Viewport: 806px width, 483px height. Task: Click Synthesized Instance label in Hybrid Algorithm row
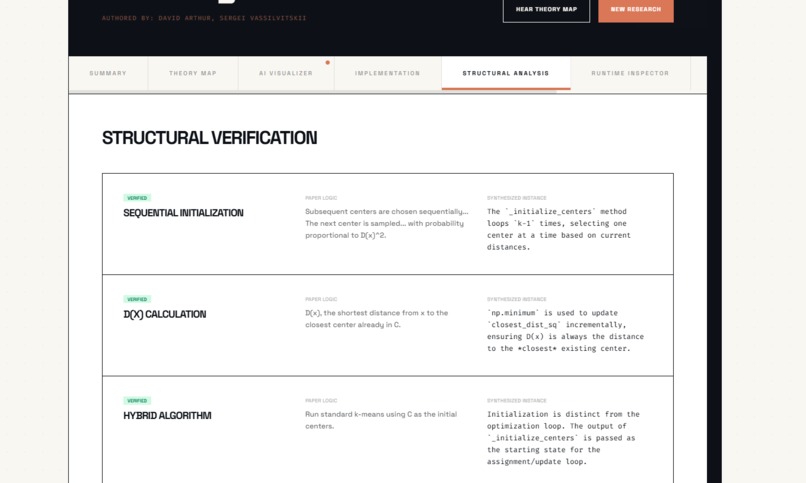pyautogui.click(x=517, y=400)
